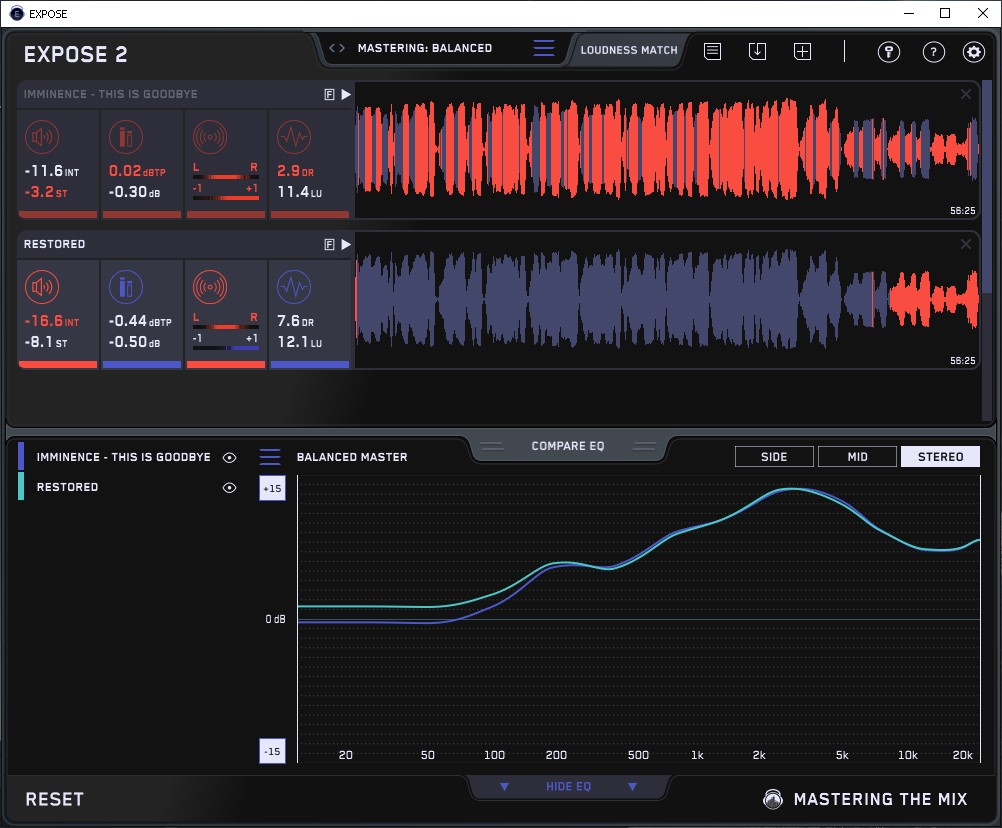The height and width of the screenshot is (828, 1002).
Task: Click the Restored track teal color swatch
Action: point(21,486)
